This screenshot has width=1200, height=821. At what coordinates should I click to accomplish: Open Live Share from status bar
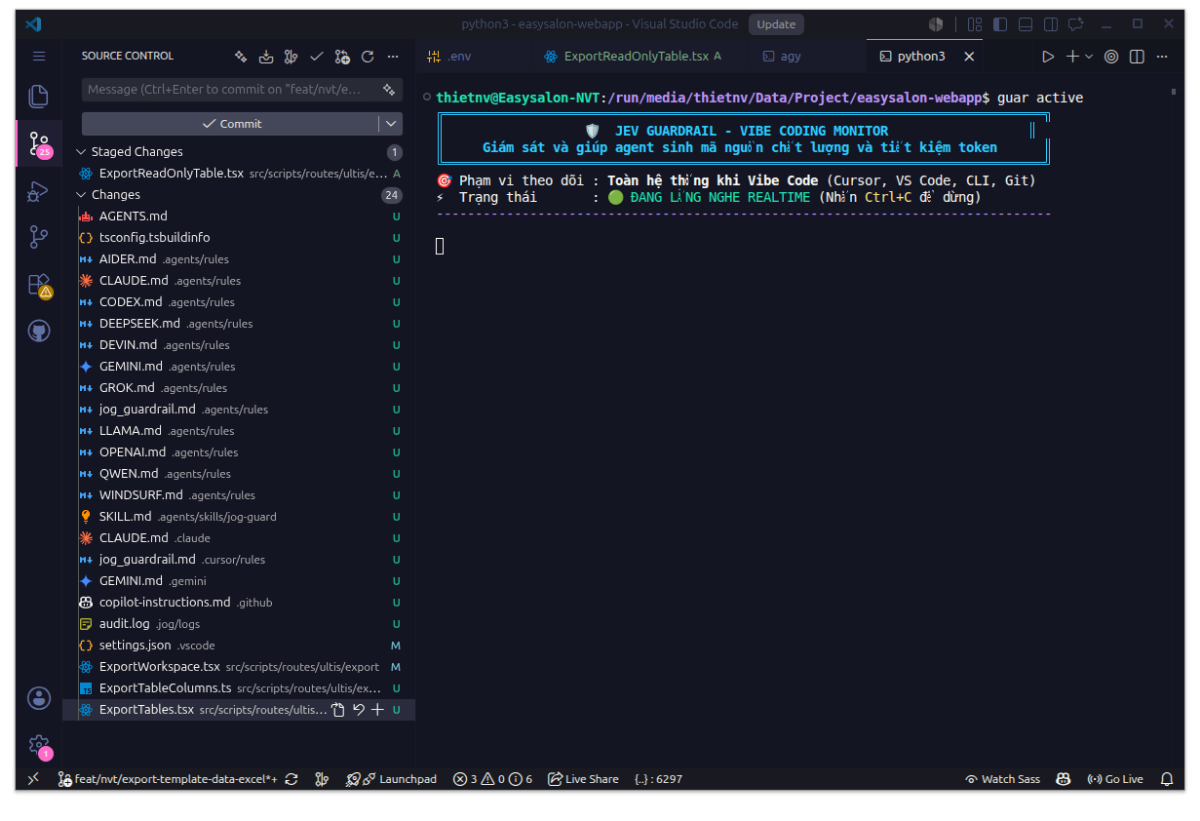(x=583, y=779)
